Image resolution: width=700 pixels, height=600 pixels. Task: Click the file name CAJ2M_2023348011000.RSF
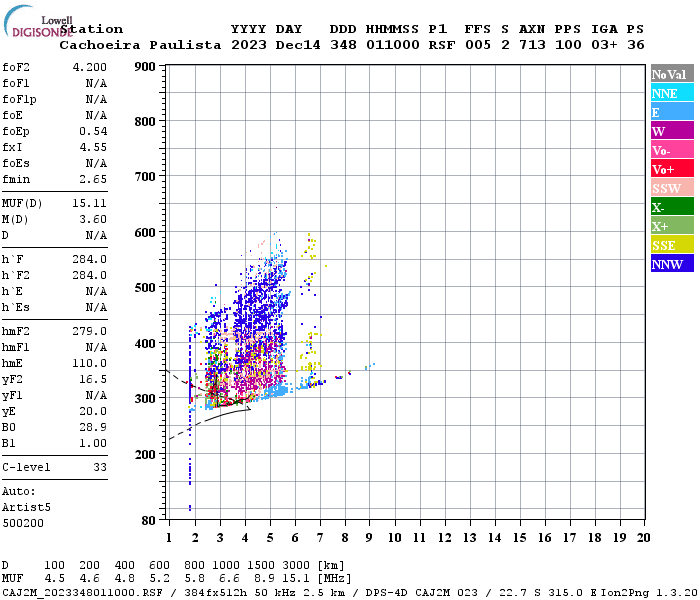pos(83,592)
